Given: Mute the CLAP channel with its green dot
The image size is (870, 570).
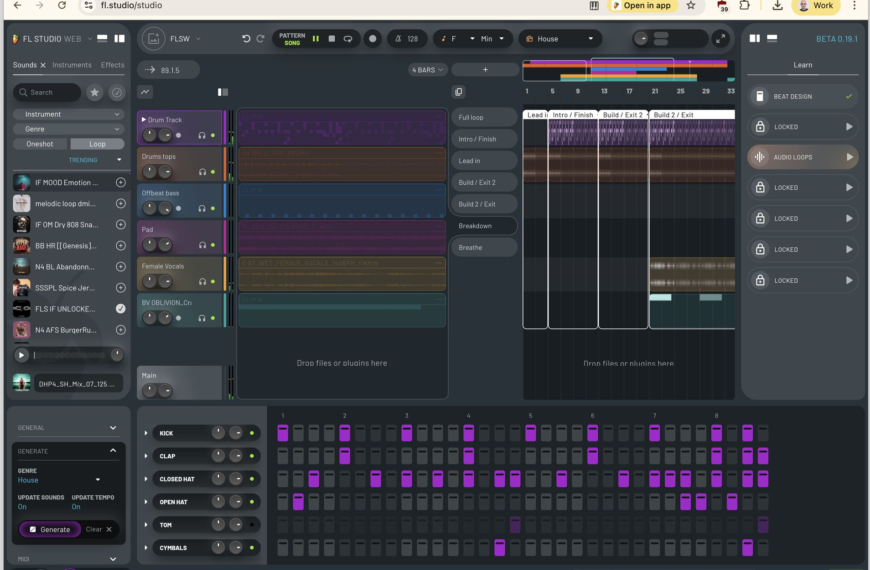Looking at the screenshot, I should pos(252,456).
